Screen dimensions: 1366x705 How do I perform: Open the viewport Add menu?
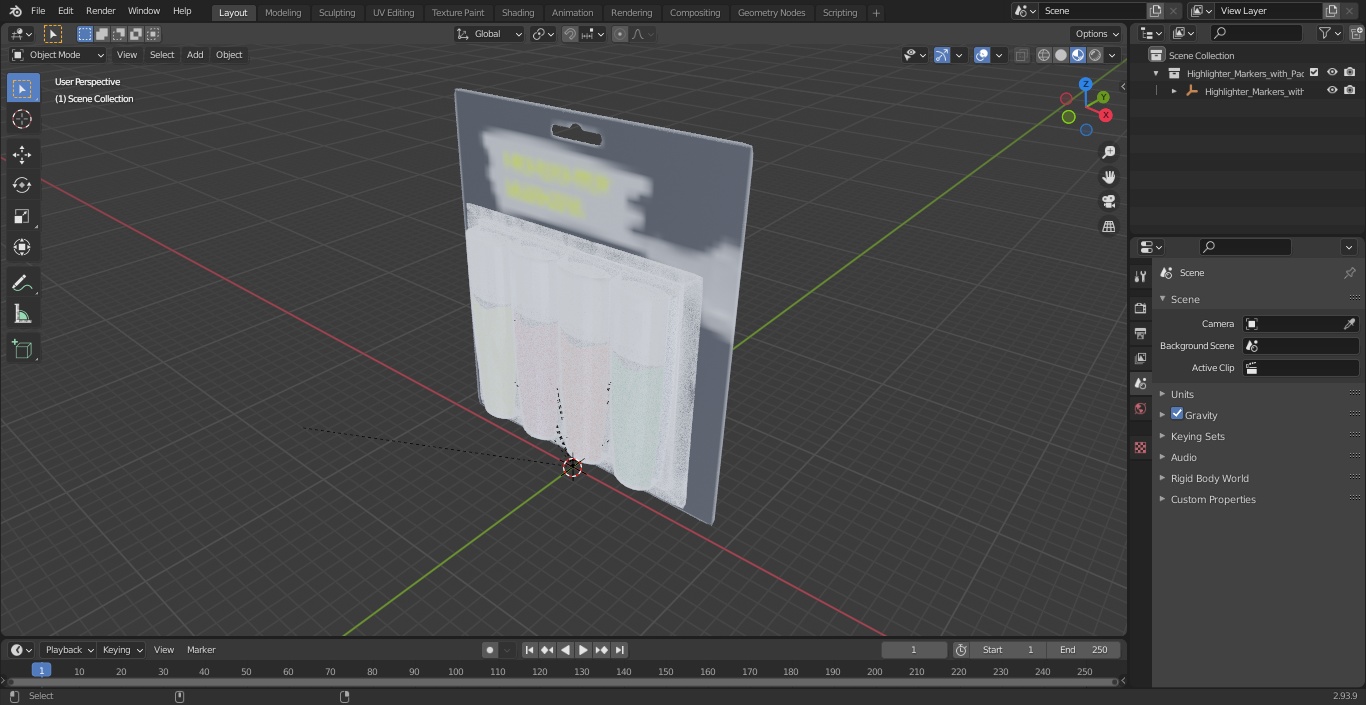pyautogui.click(x=195, y=55)
